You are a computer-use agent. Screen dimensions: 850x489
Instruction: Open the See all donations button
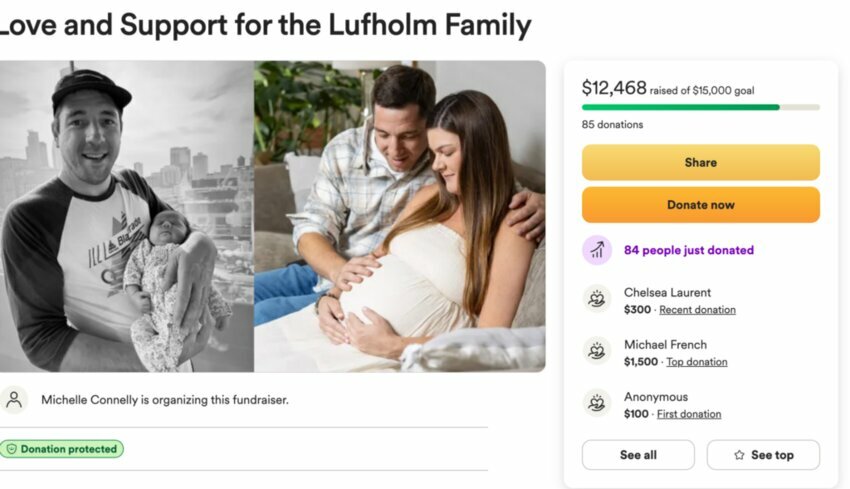638,455
